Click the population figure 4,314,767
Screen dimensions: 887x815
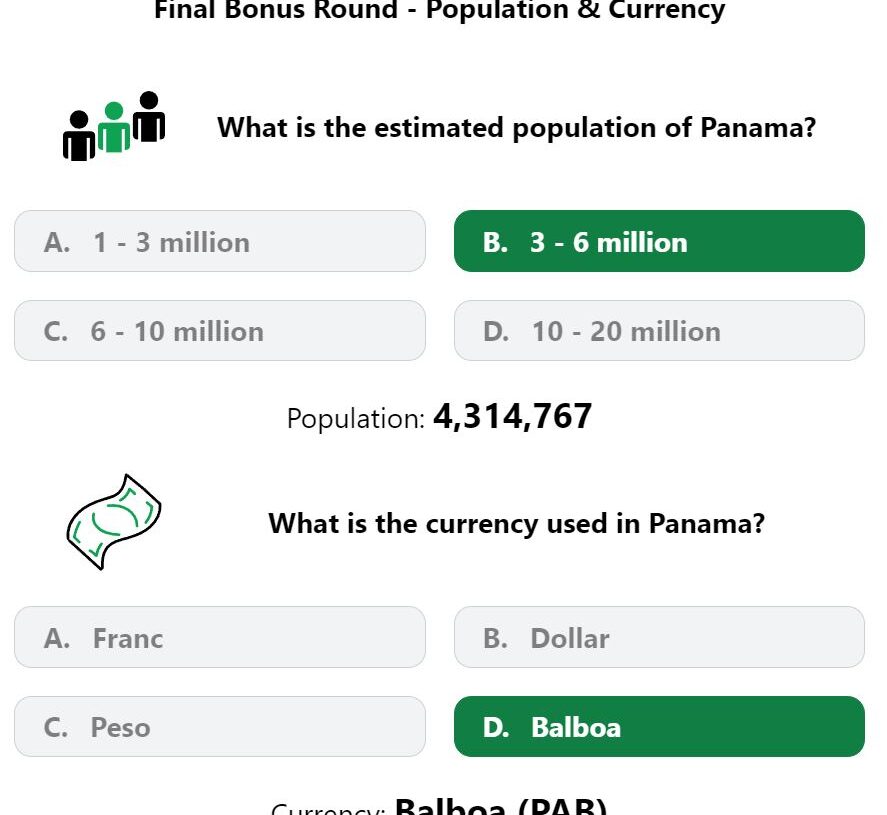[513, 417]
